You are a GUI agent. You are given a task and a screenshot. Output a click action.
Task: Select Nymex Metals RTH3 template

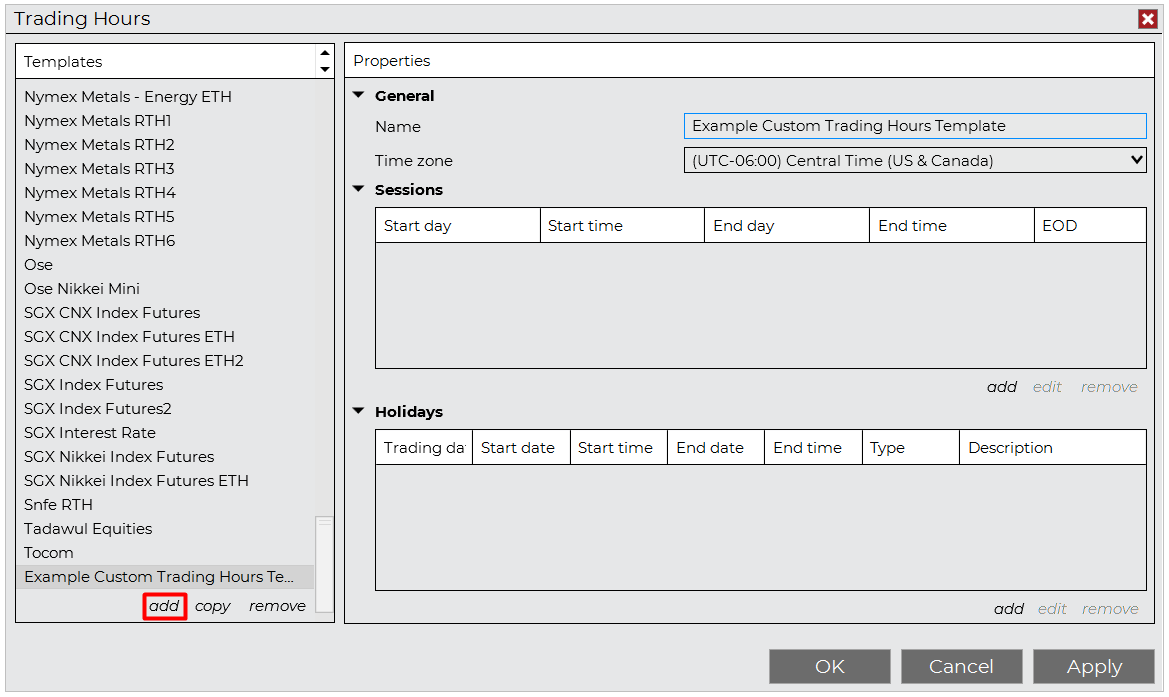coord(99,168)
